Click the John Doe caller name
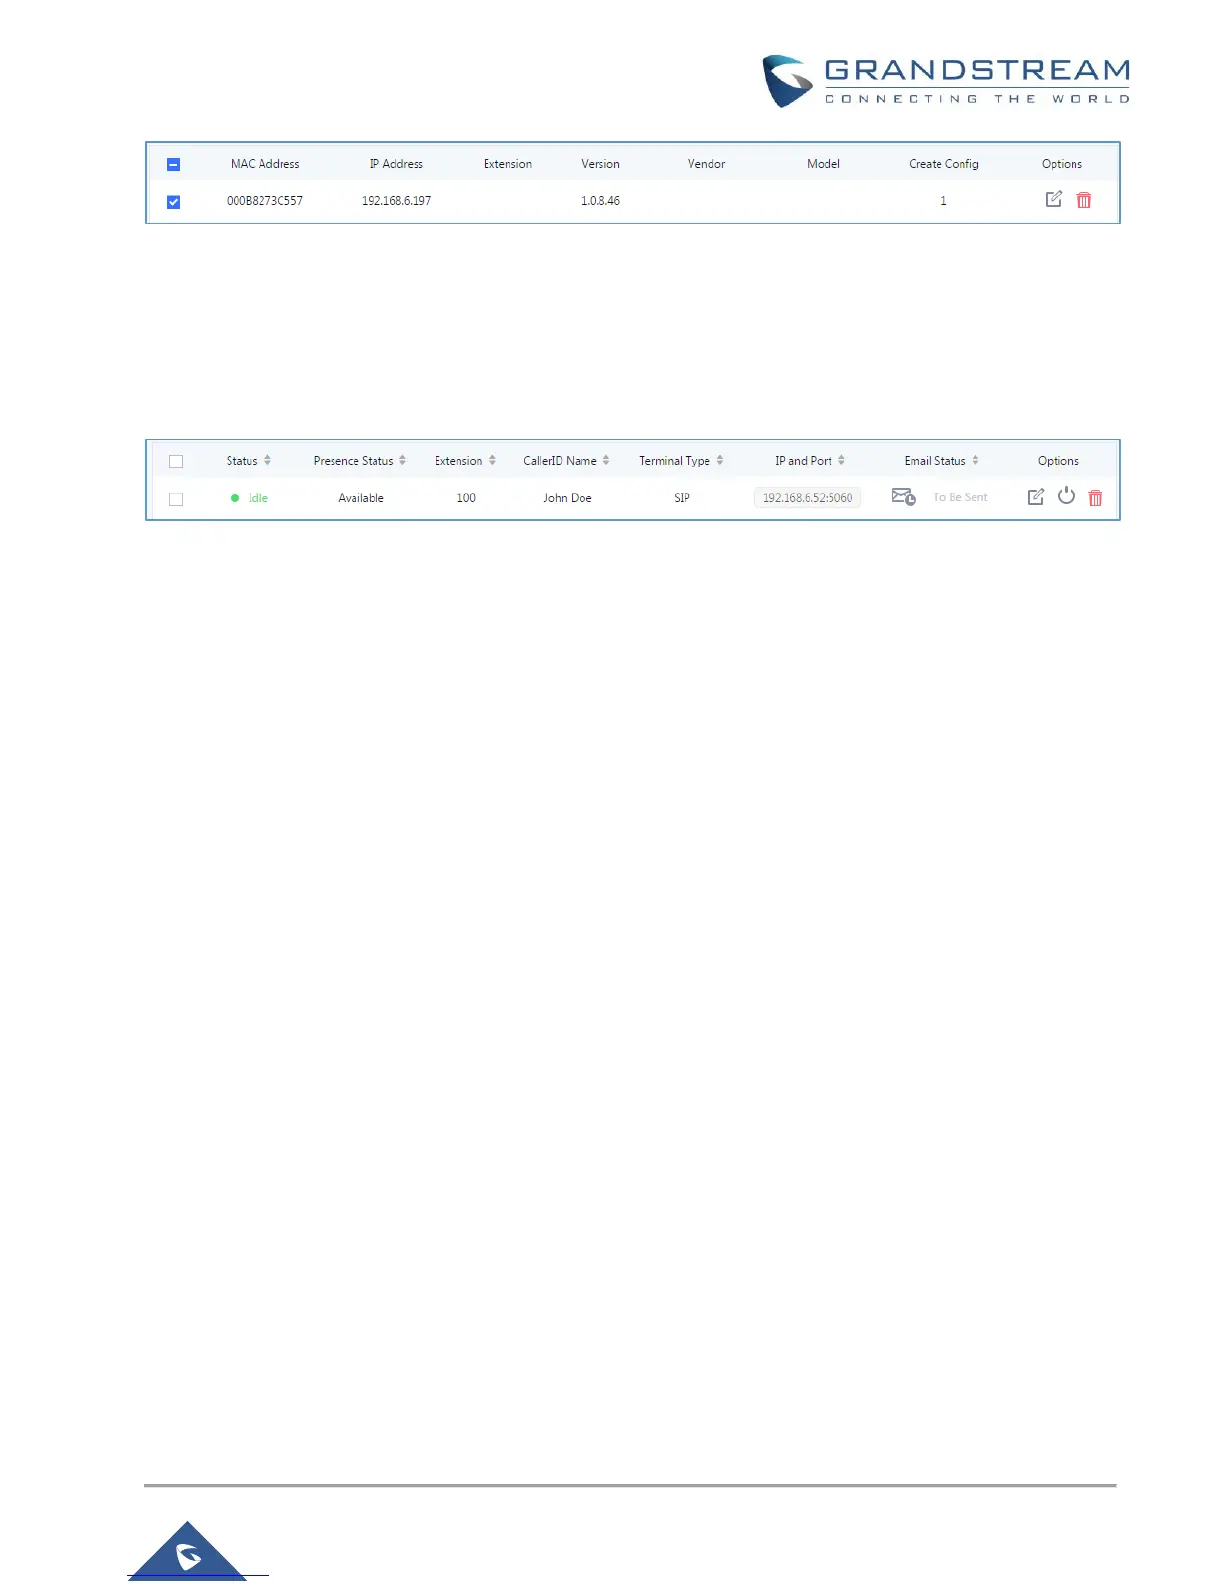Image resolution: width=1224 pixels, height=1584 pixels. (567, 498)
